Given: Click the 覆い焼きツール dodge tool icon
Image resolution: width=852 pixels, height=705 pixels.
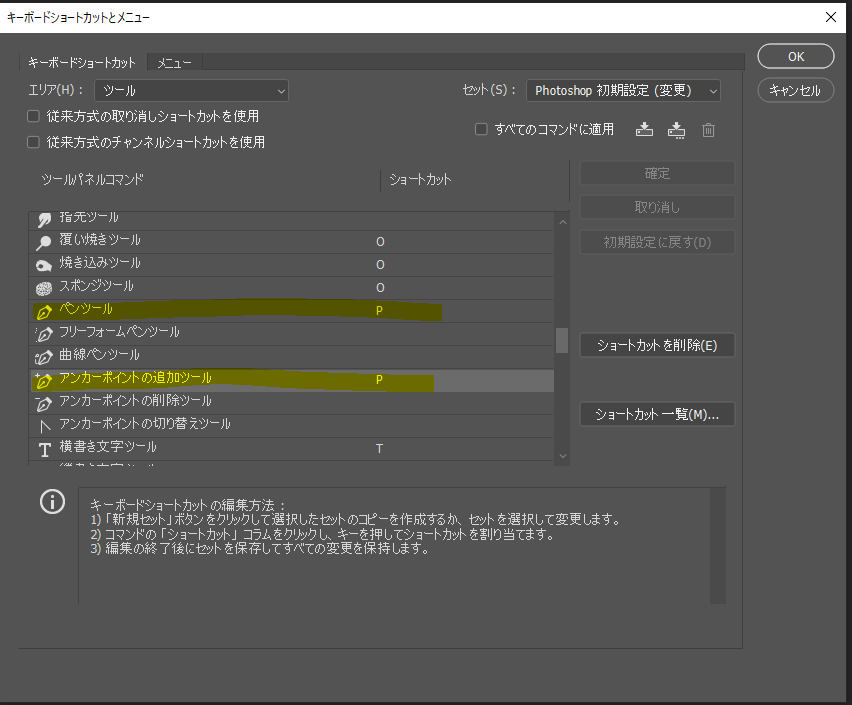Looking at the screenshot, I should point(44,240).
